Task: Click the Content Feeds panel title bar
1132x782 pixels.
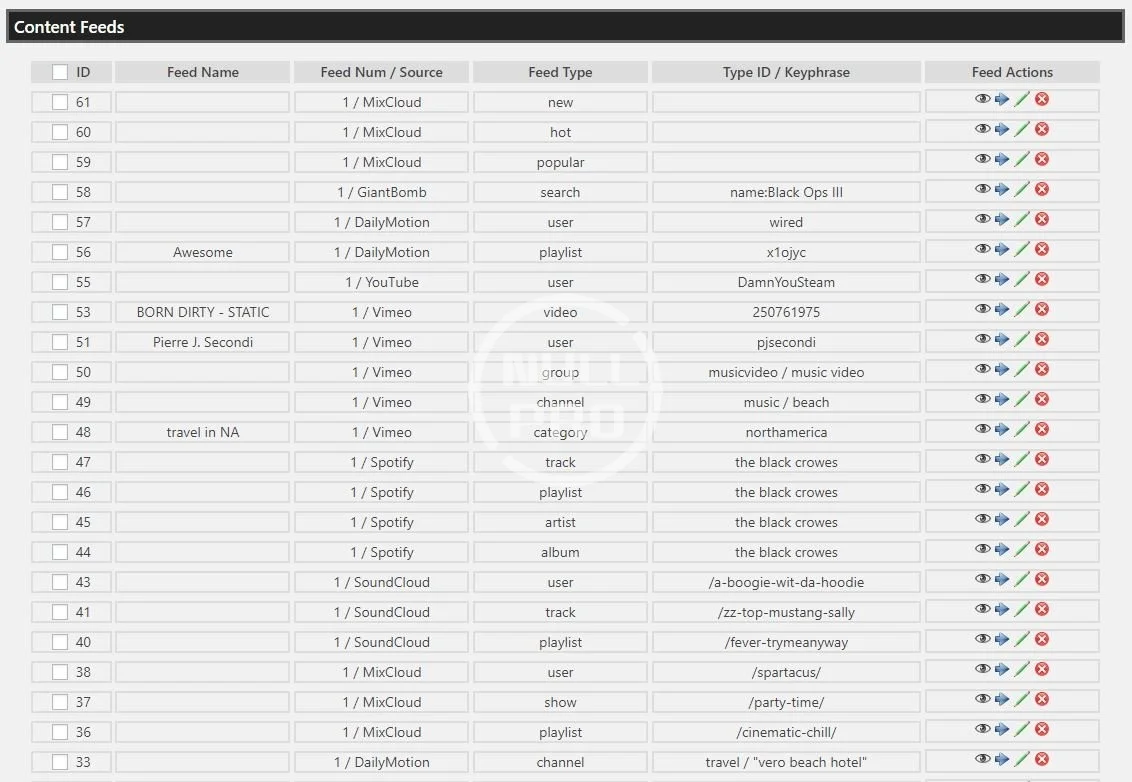Action: [565, 27]
